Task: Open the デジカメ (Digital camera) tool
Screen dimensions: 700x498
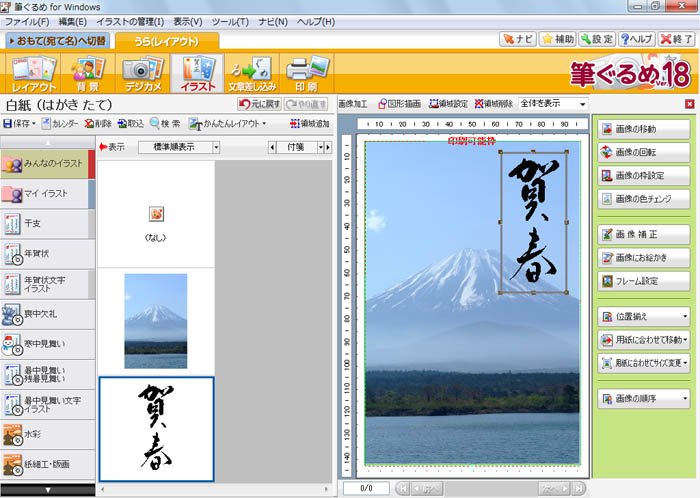Action: [x=141, y=72]
